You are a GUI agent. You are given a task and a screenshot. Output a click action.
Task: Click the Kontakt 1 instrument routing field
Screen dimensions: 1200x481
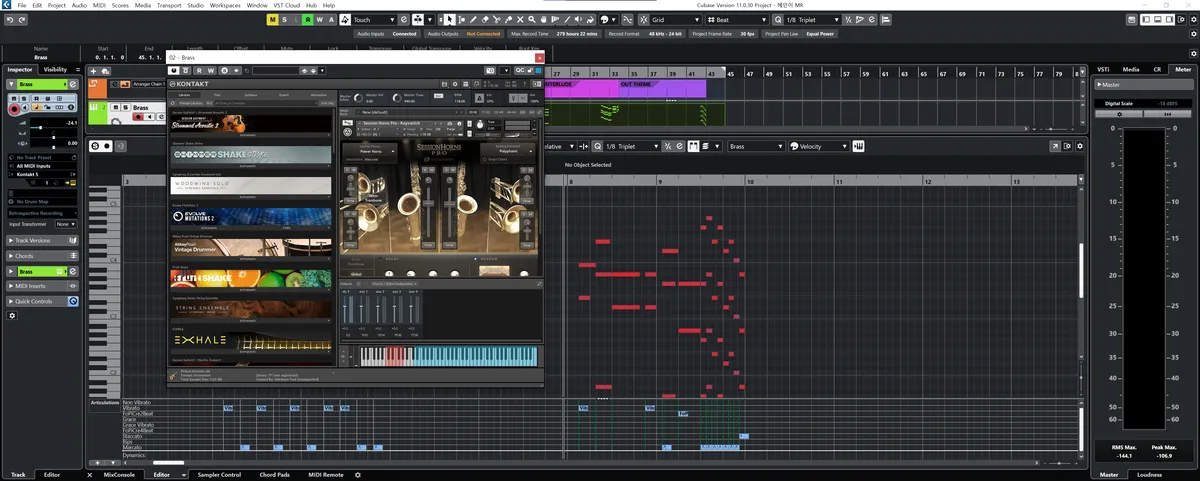coord(43,174)
